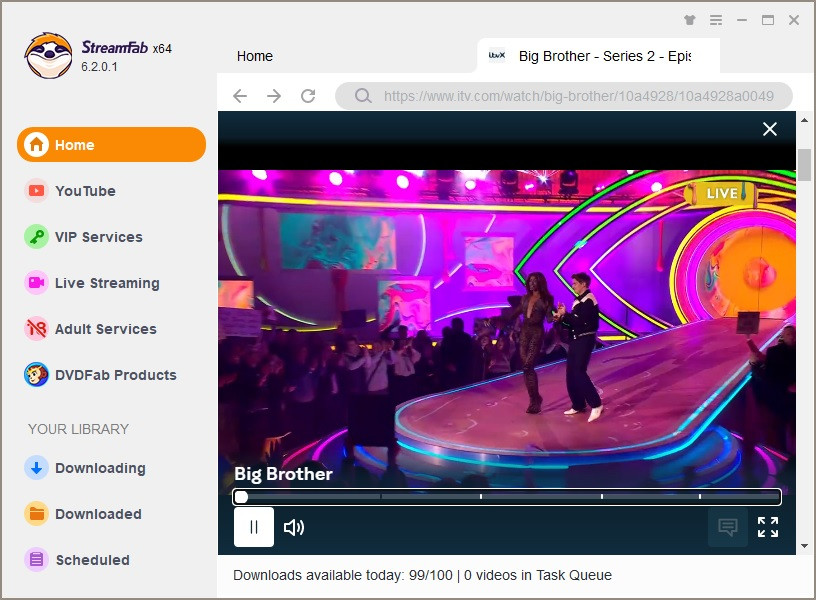Click the StreamFab sloth logo
The width and height of the screenshot is (816, 600).
pos(48,56)
